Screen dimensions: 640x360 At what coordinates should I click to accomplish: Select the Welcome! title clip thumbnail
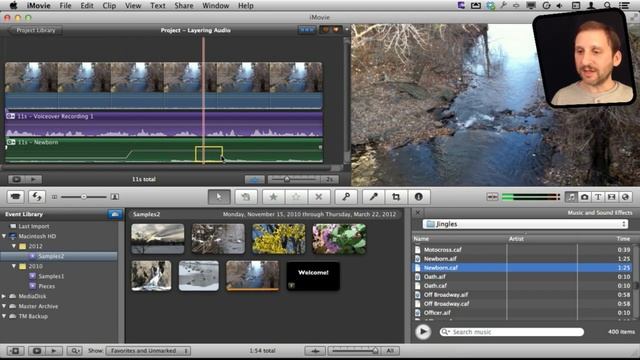[313, 276]
